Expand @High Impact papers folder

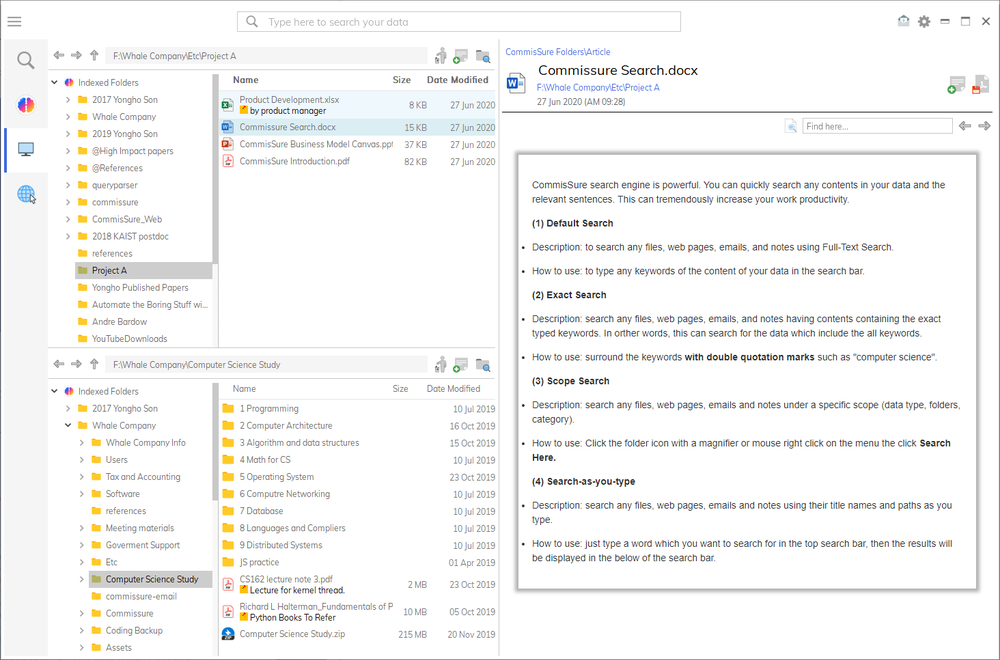(x=68, y=151)
